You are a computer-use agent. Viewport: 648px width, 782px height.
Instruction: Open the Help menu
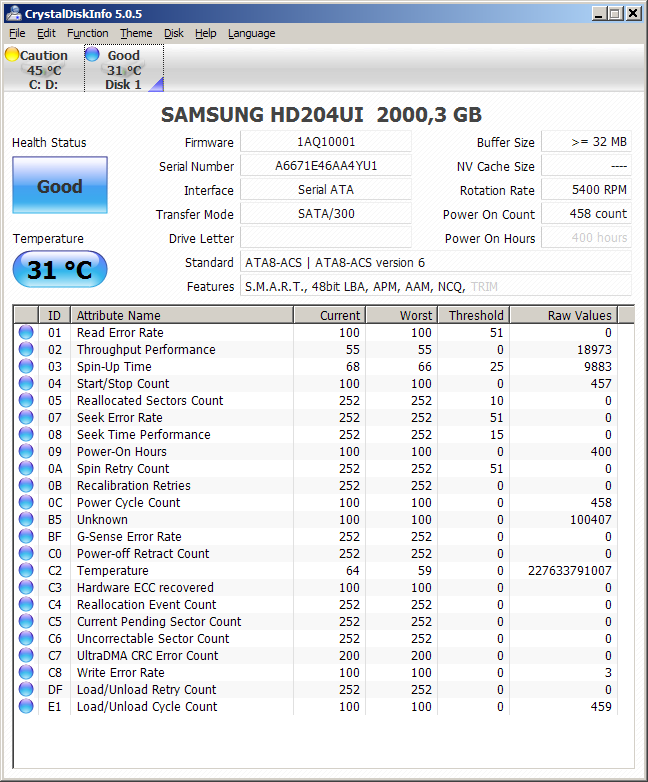coord(206,33)
